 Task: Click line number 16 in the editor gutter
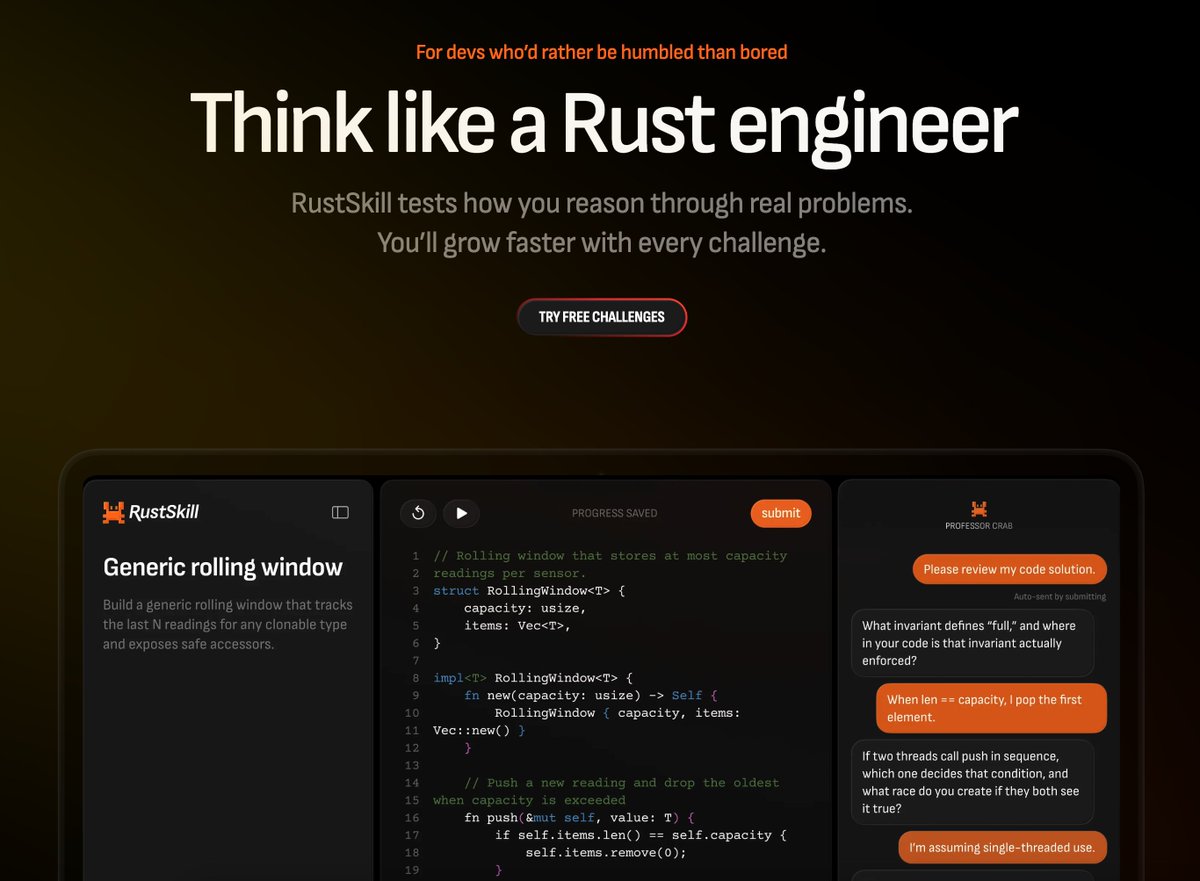(x=412, y=818)
